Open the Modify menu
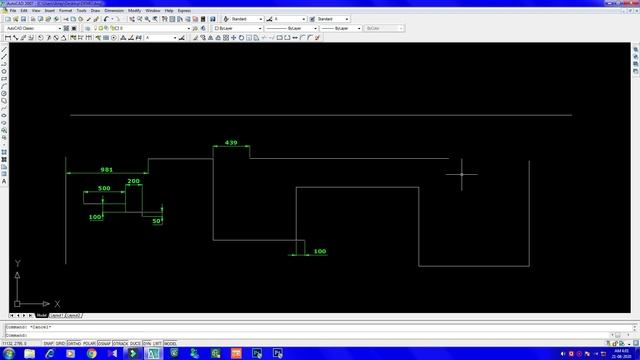This screenshot has height=360, width=640. [134, 11]
